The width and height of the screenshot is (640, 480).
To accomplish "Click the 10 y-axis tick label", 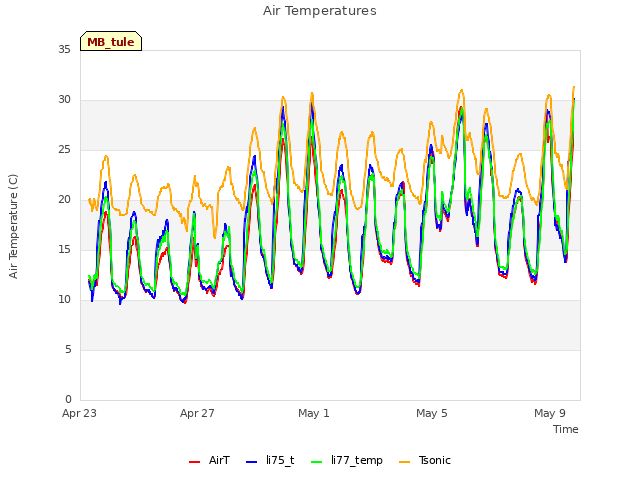I will pyautogui.click(x=64, y=300).
